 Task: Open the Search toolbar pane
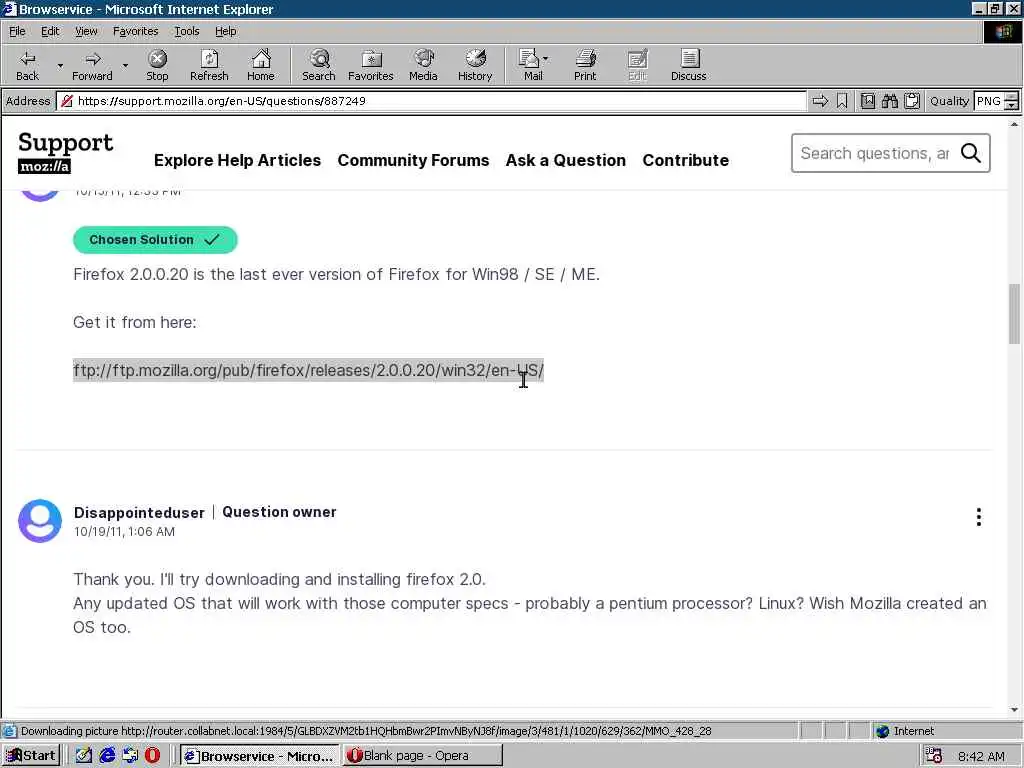(319, 65)
